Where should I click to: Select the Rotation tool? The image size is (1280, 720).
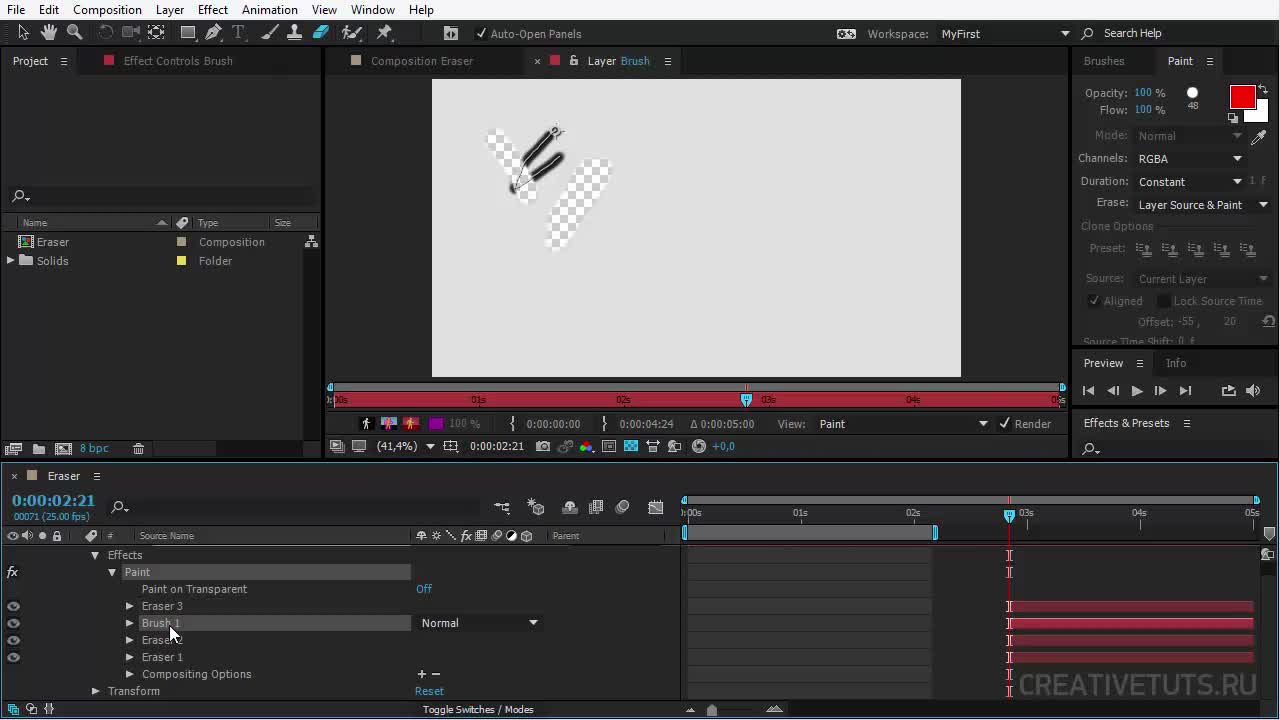(x=105, y=33)
